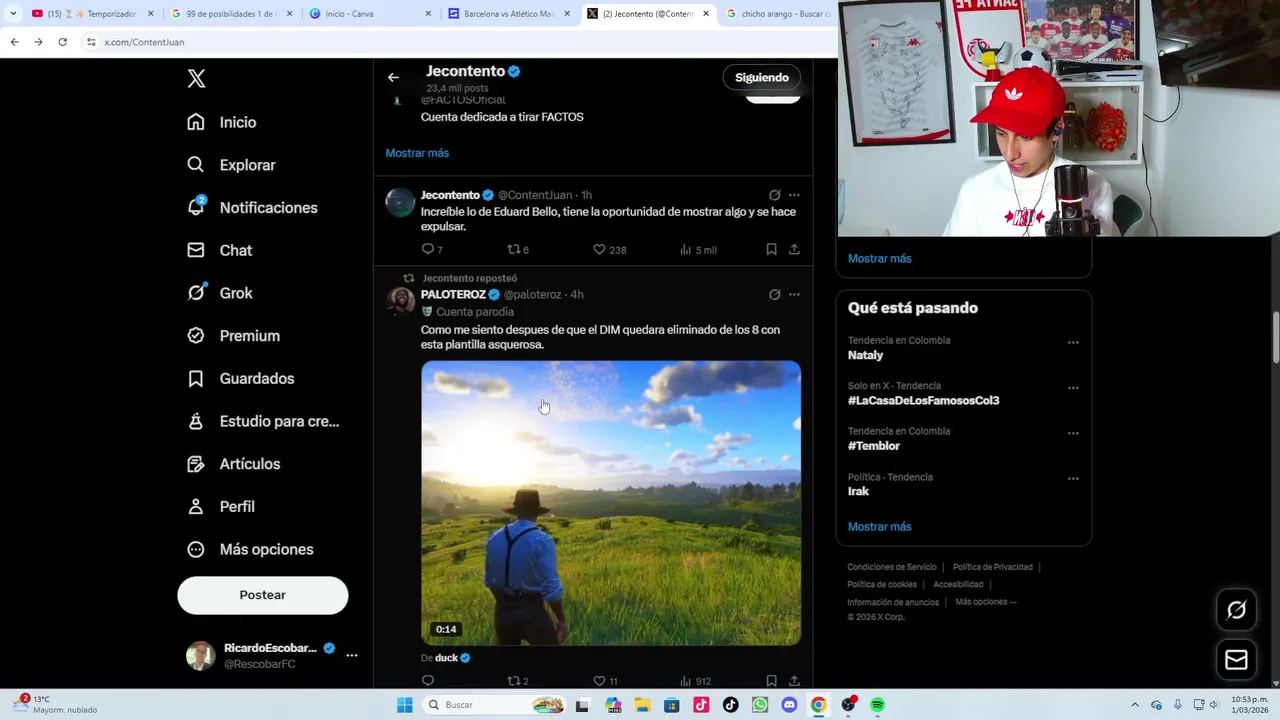This screenshot has height=720, width=1280.
Task: Open Condiciones de Servicio link
Action: [x=892, y=567]
